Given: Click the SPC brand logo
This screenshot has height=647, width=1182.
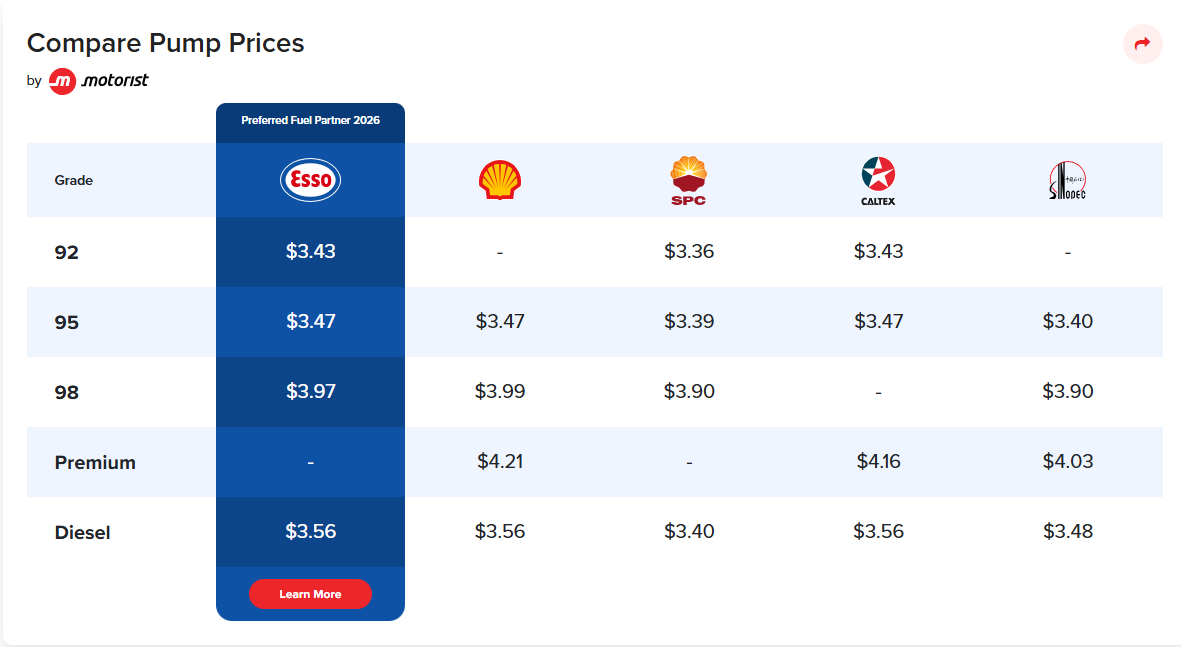Looking at the screenshot, I should coord(689,180).
